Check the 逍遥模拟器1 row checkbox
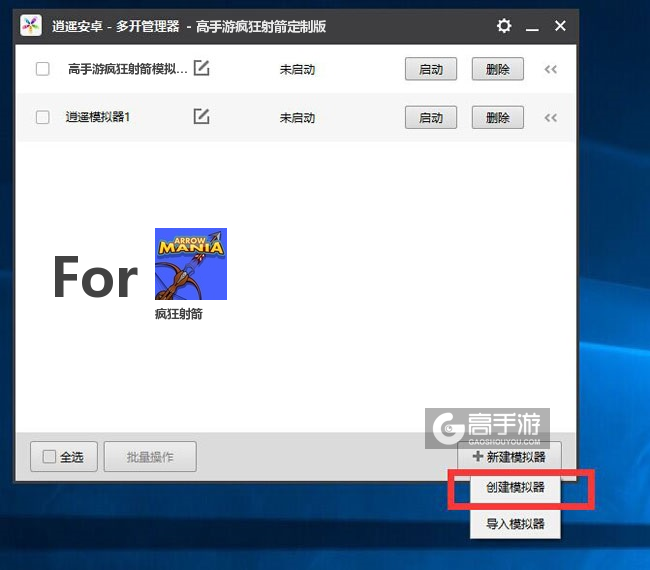650x570 pixels. point(42,117)
